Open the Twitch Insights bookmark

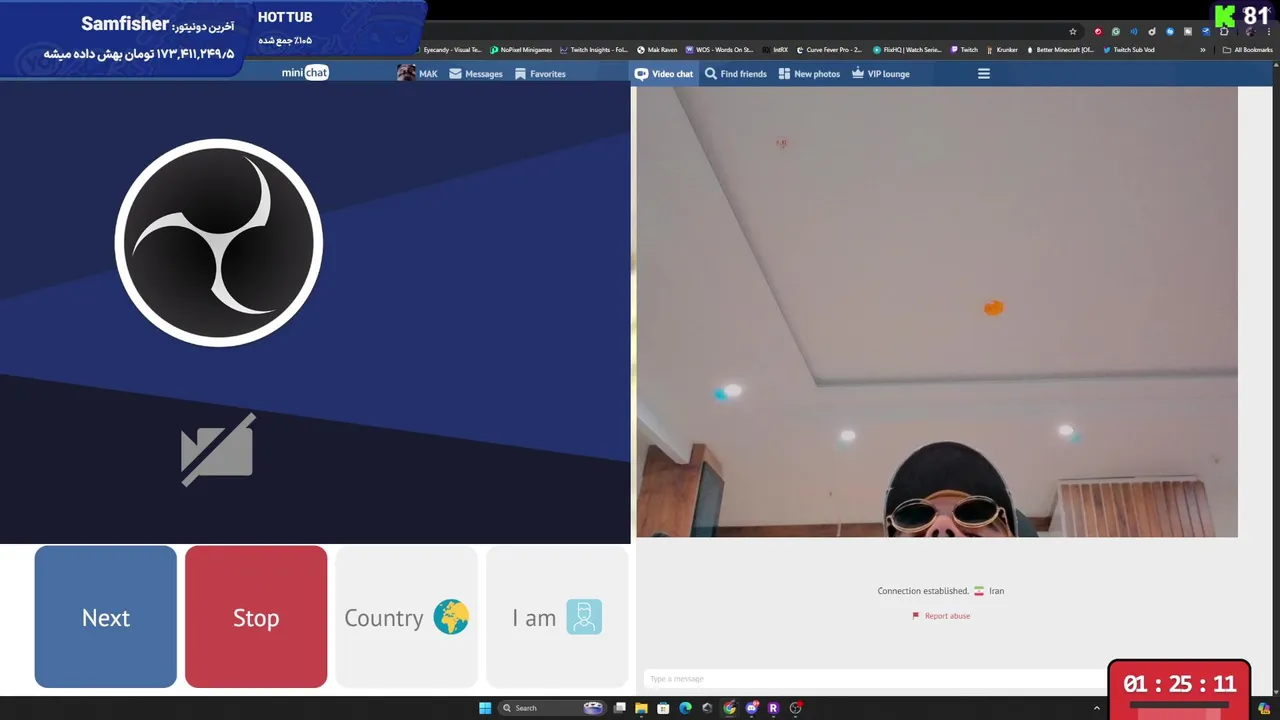coord(594,50)
